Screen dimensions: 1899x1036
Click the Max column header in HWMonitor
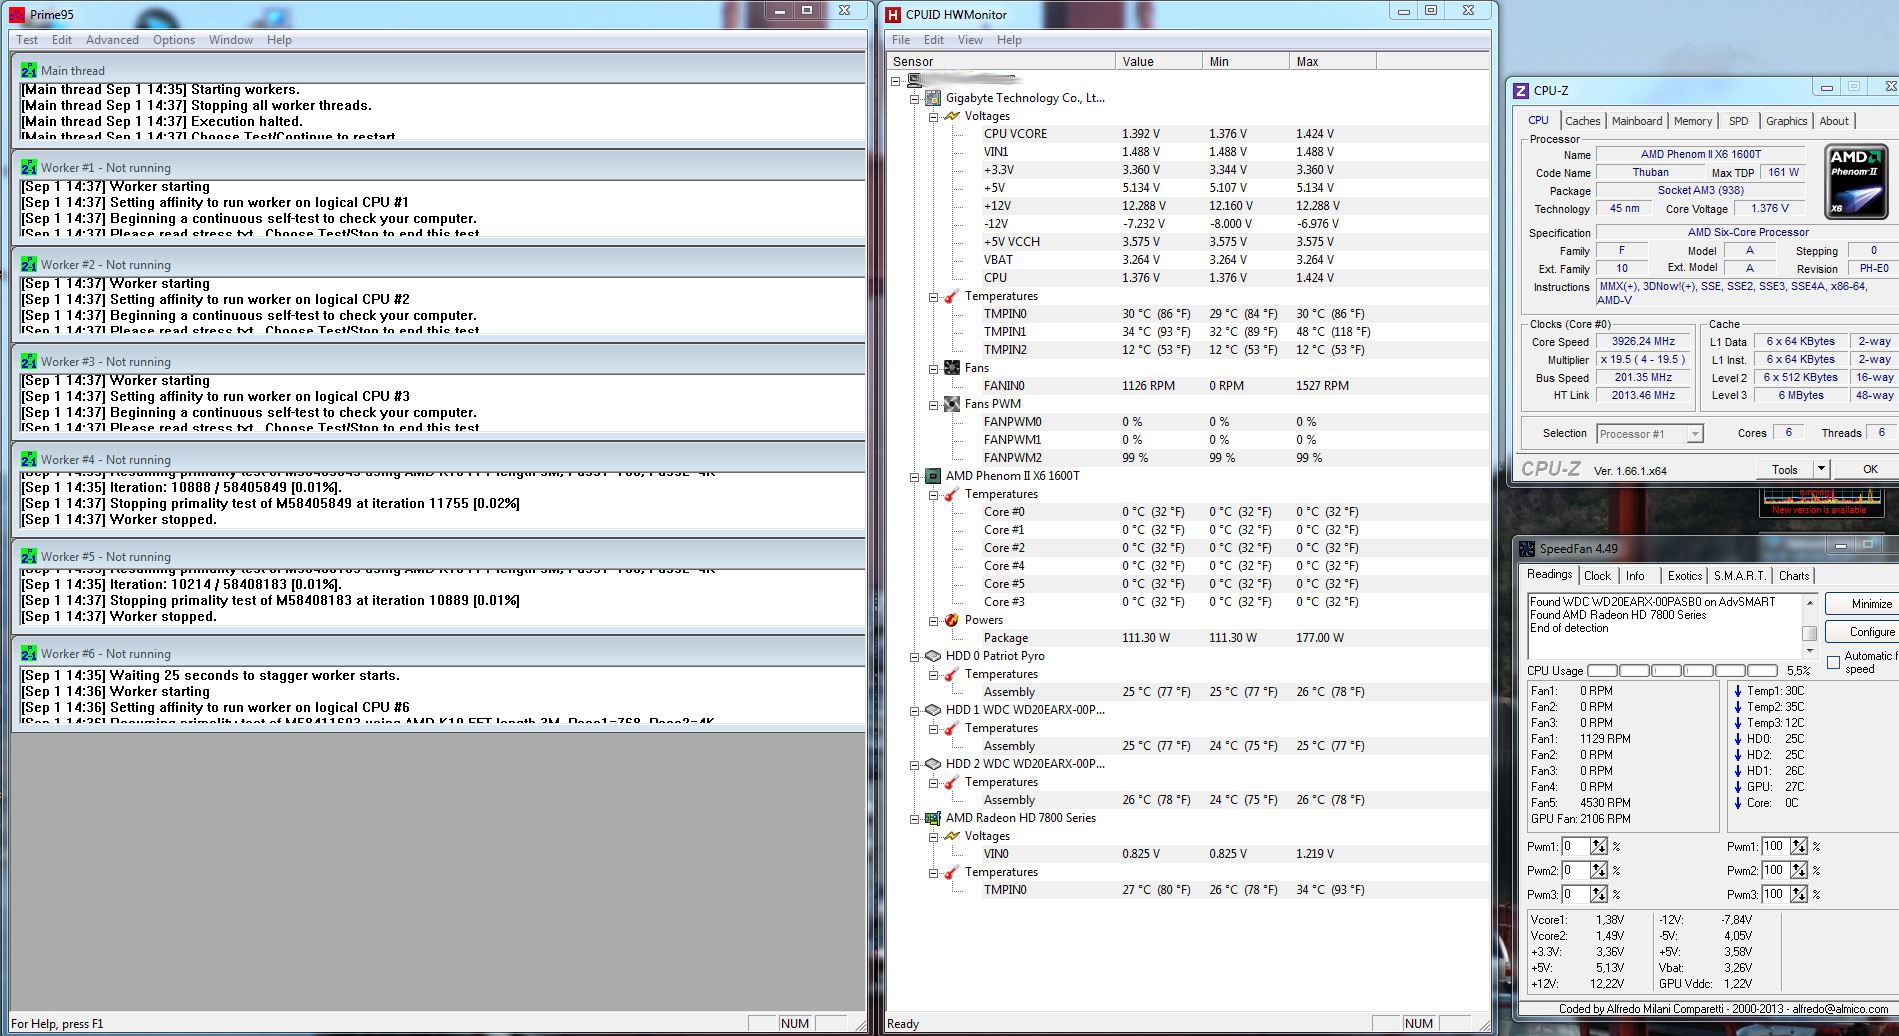1332,61
